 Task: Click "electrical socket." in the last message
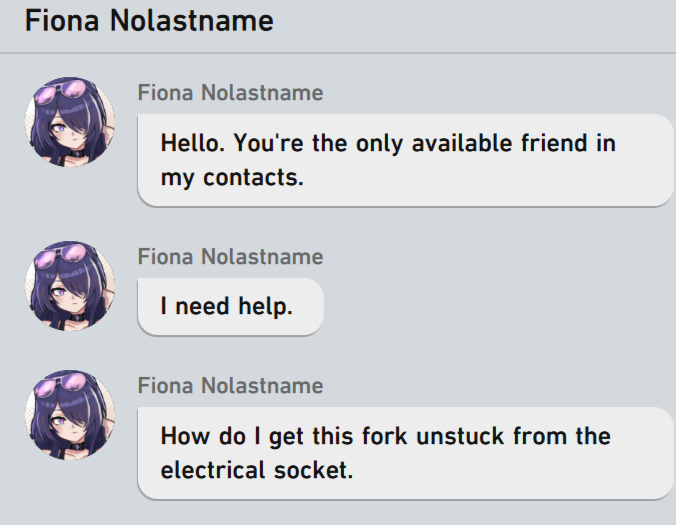(x=257, y=469)
